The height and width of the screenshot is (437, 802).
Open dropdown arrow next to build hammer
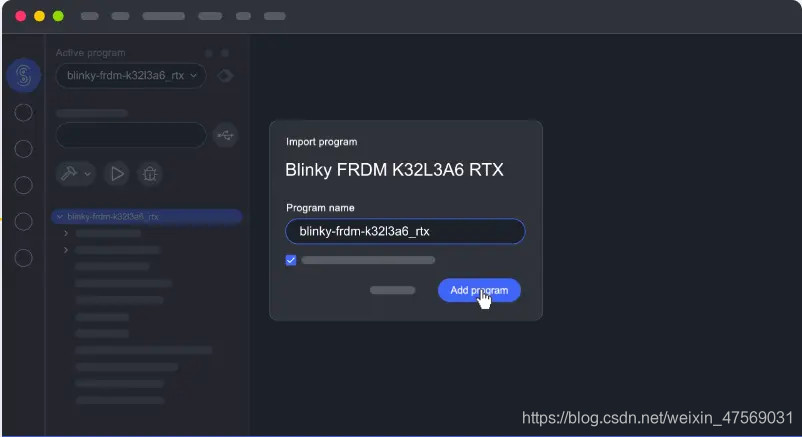[x=87, y=174]
